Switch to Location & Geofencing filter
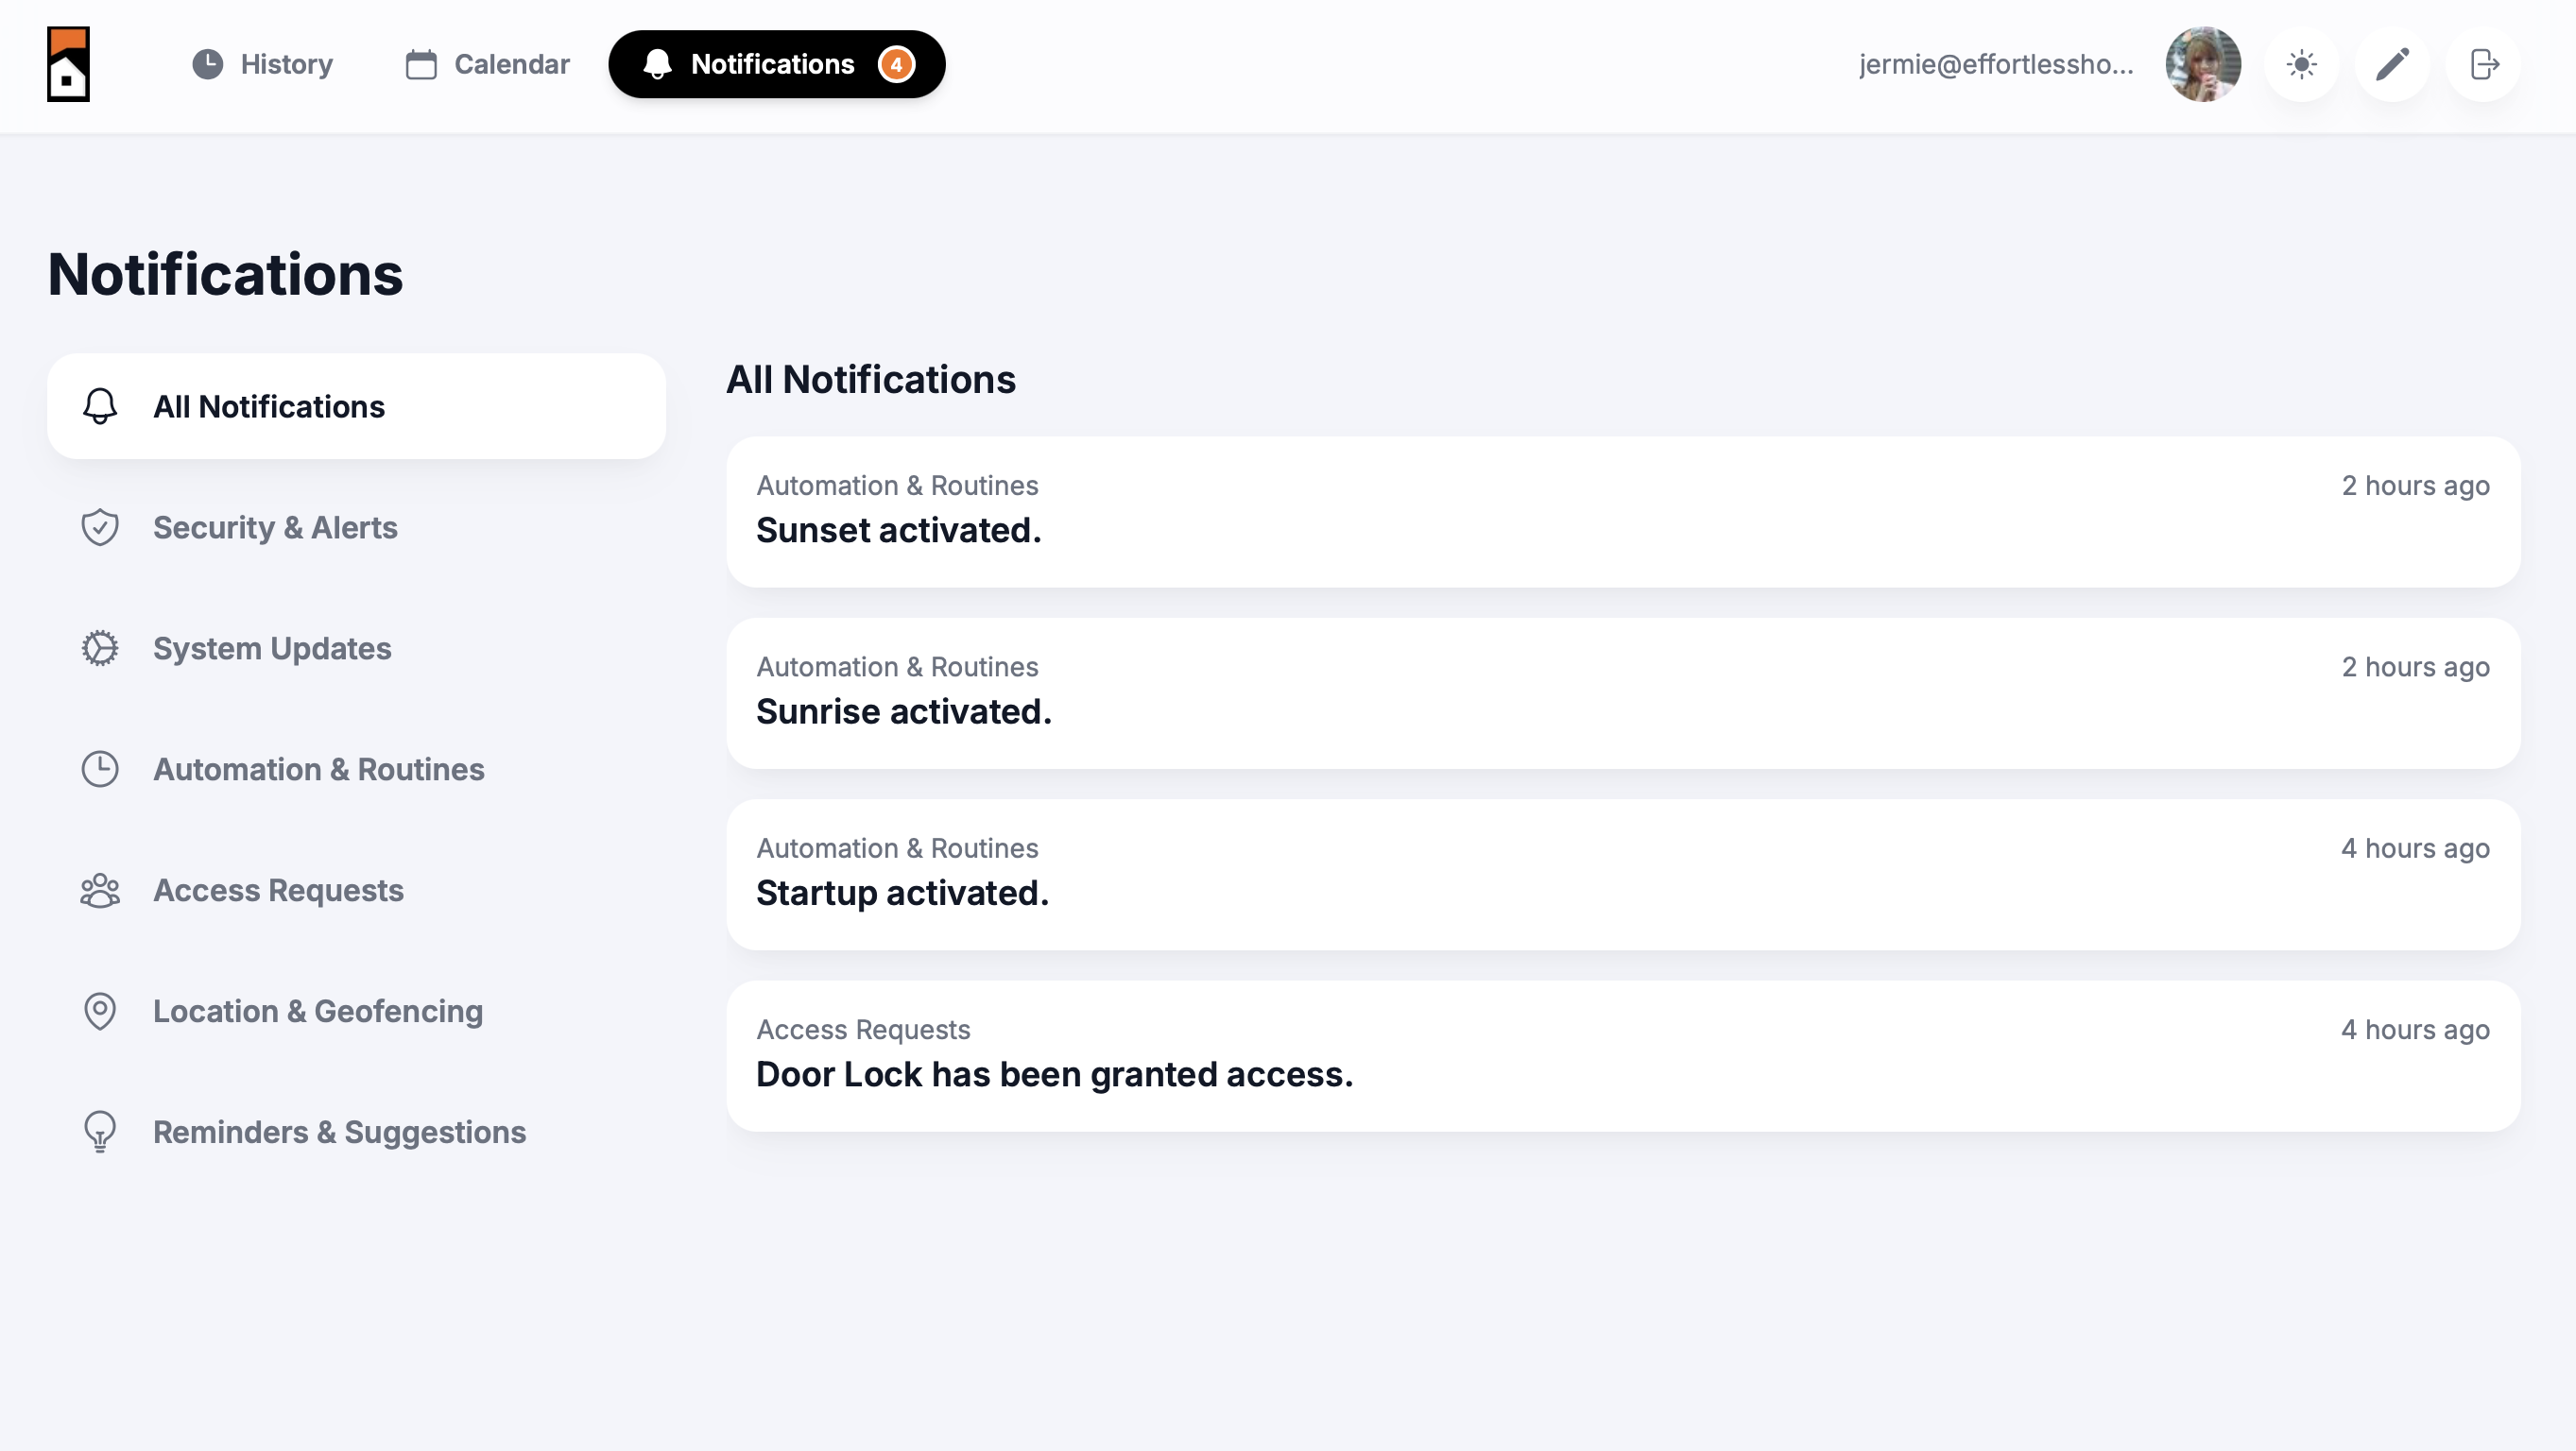This screenshot has width=2576, height=1451. coord(317,1011)
